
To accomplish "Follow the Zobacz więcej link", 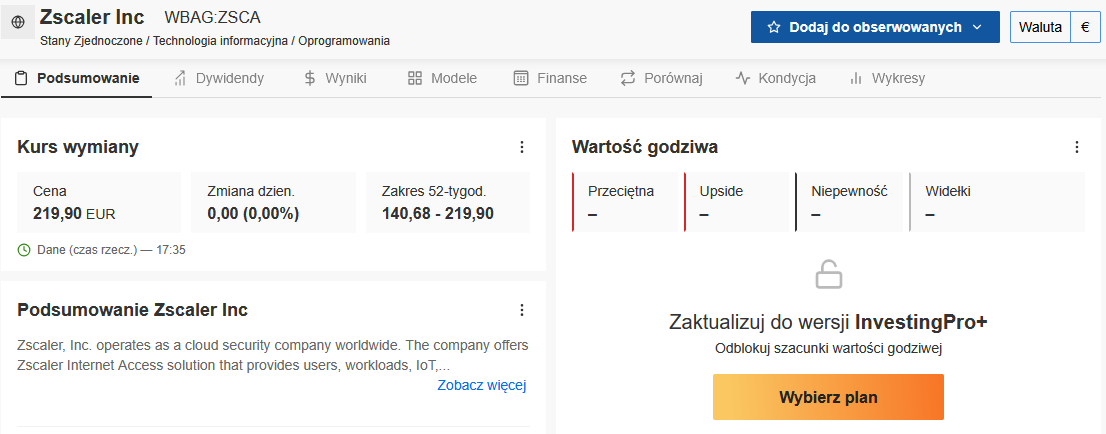I will [x=482, y=385].
